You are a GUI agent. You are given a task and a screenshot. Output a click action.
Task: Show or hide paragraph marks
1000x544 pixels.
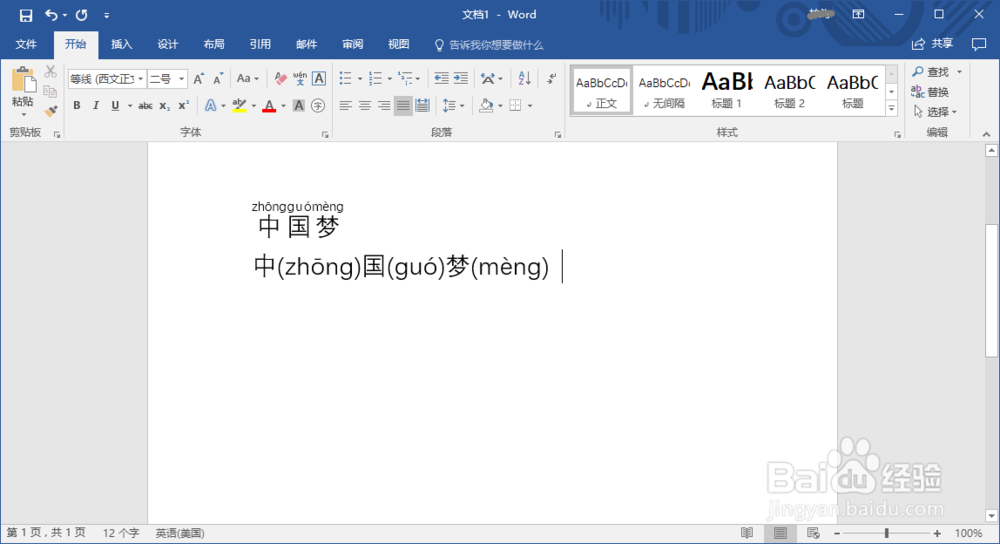pyautogui.click(x=552, y=78)
